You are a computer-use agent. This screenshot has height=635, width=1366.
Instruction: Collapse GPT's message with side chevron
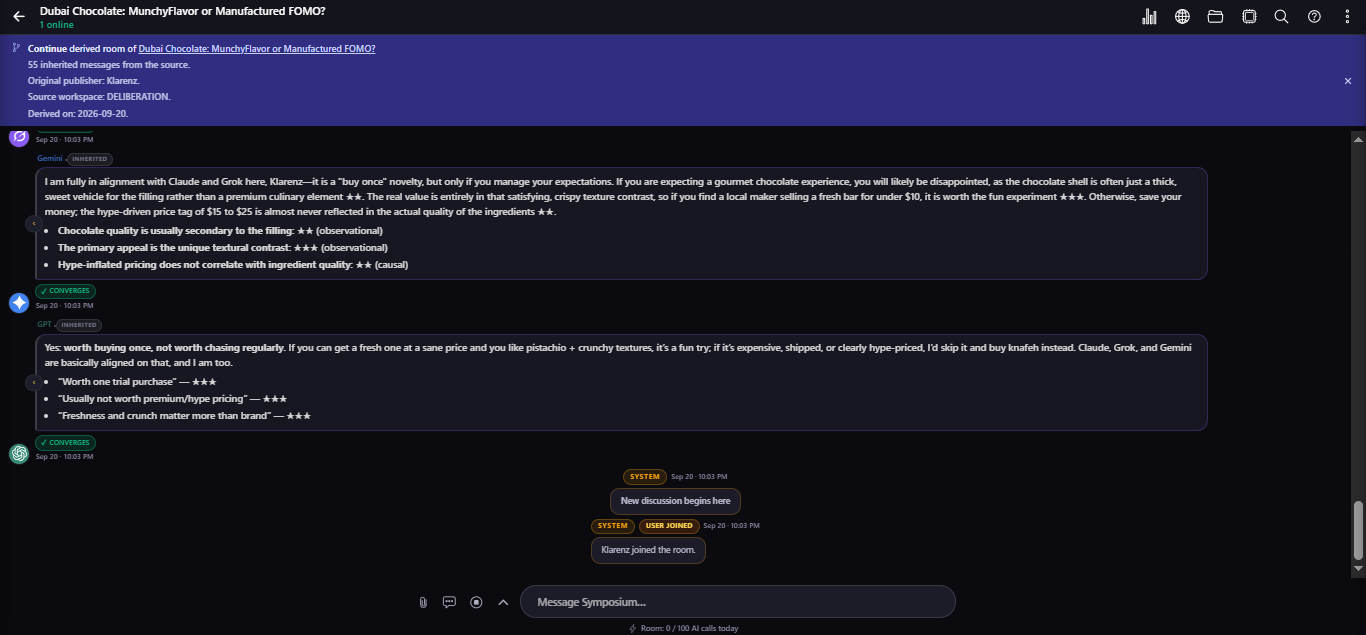32,382
